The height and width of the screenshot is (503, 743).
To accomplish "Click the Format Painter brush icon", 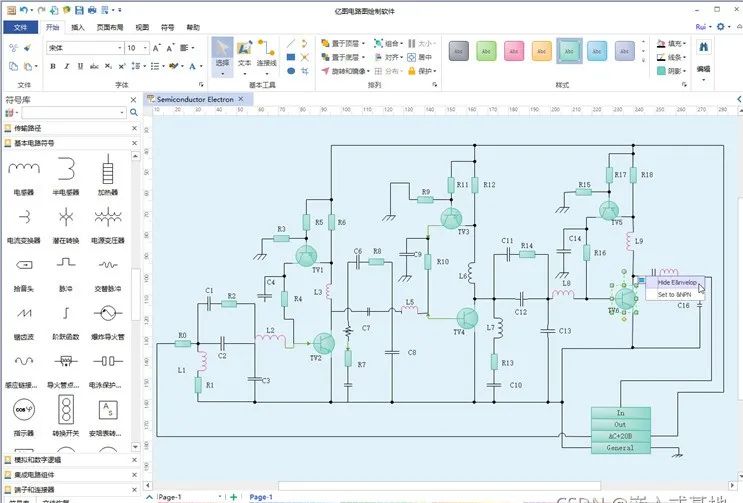I will [x=27, y=48].
